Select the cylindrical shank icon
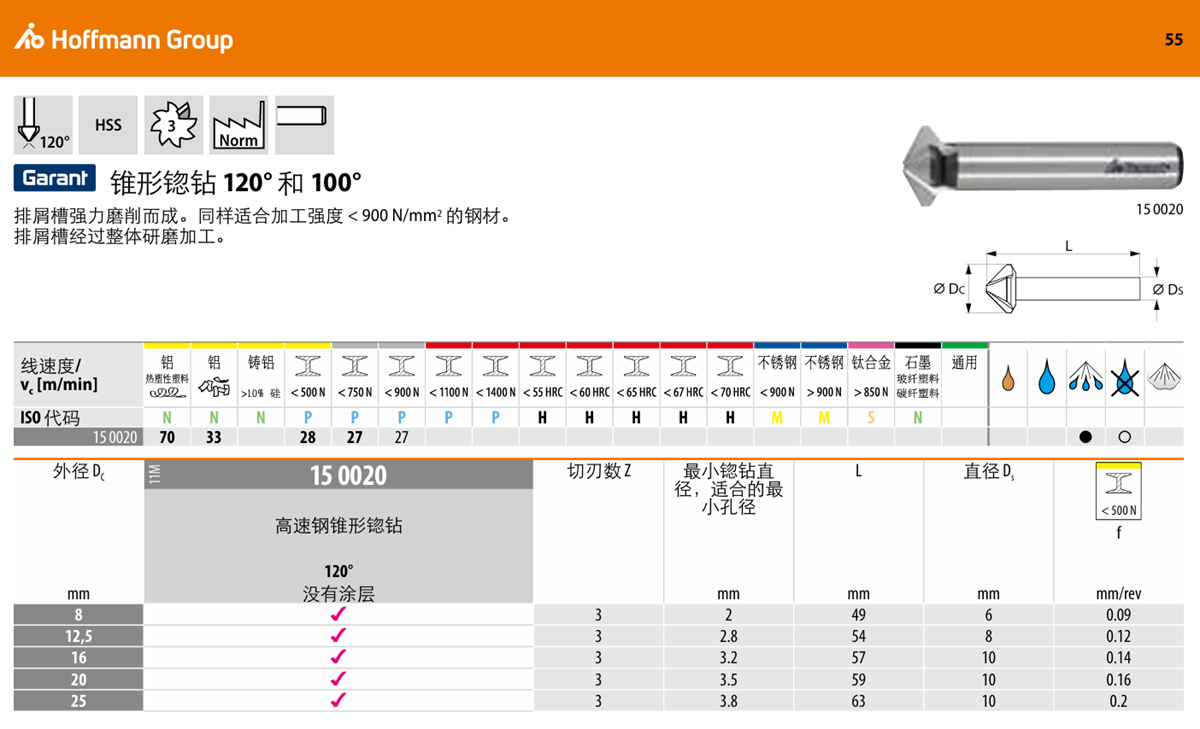This screenshot has height=729, width=1200. point(304,125)
